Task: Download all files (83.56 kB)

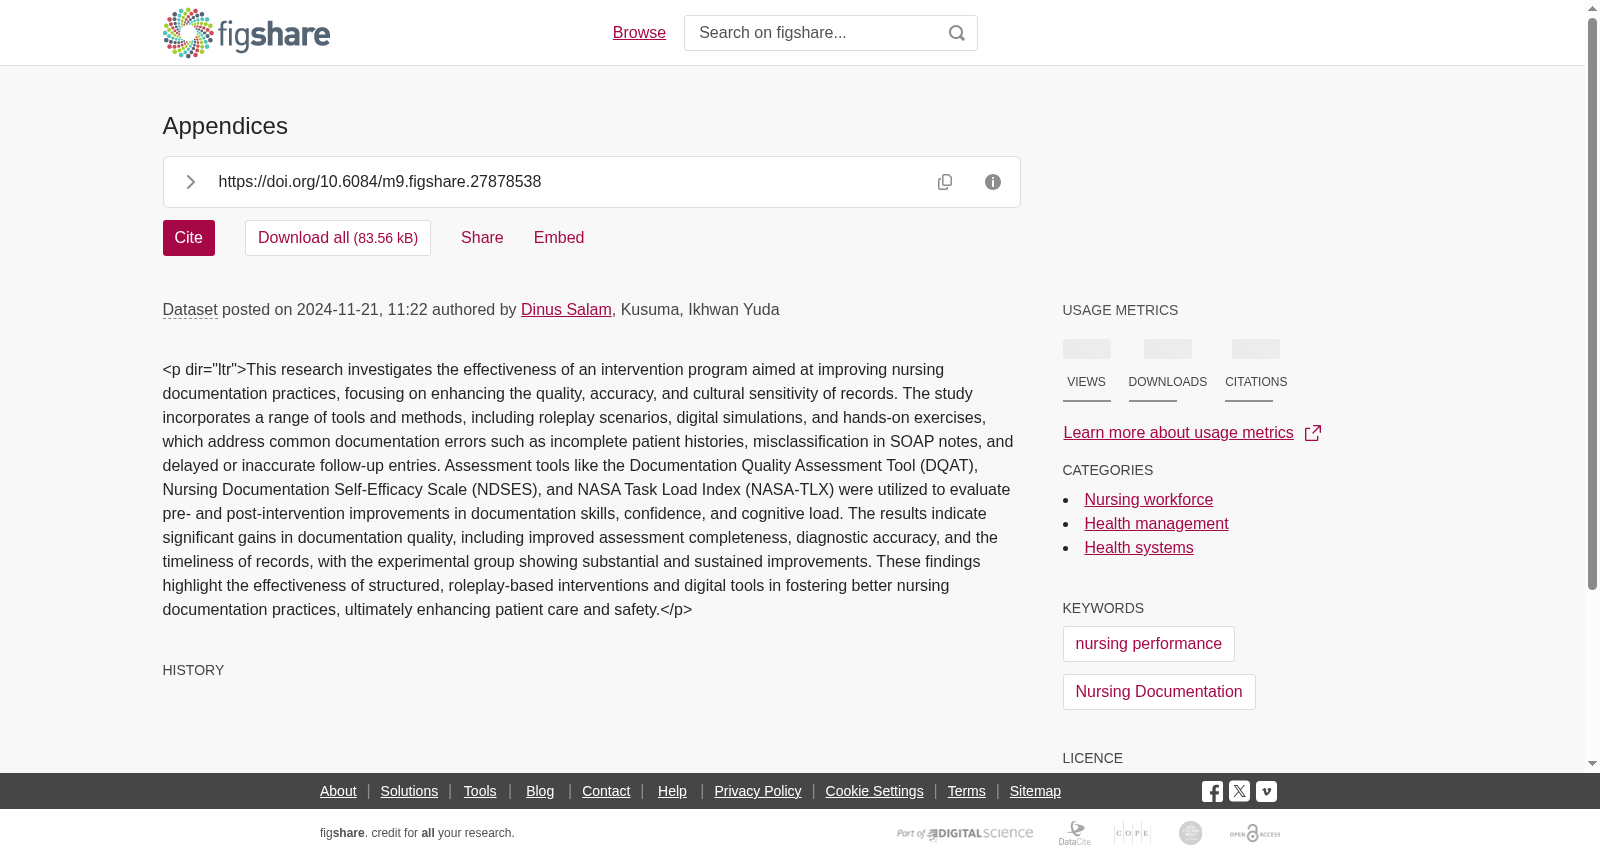Action: click(x=338, y=238)
